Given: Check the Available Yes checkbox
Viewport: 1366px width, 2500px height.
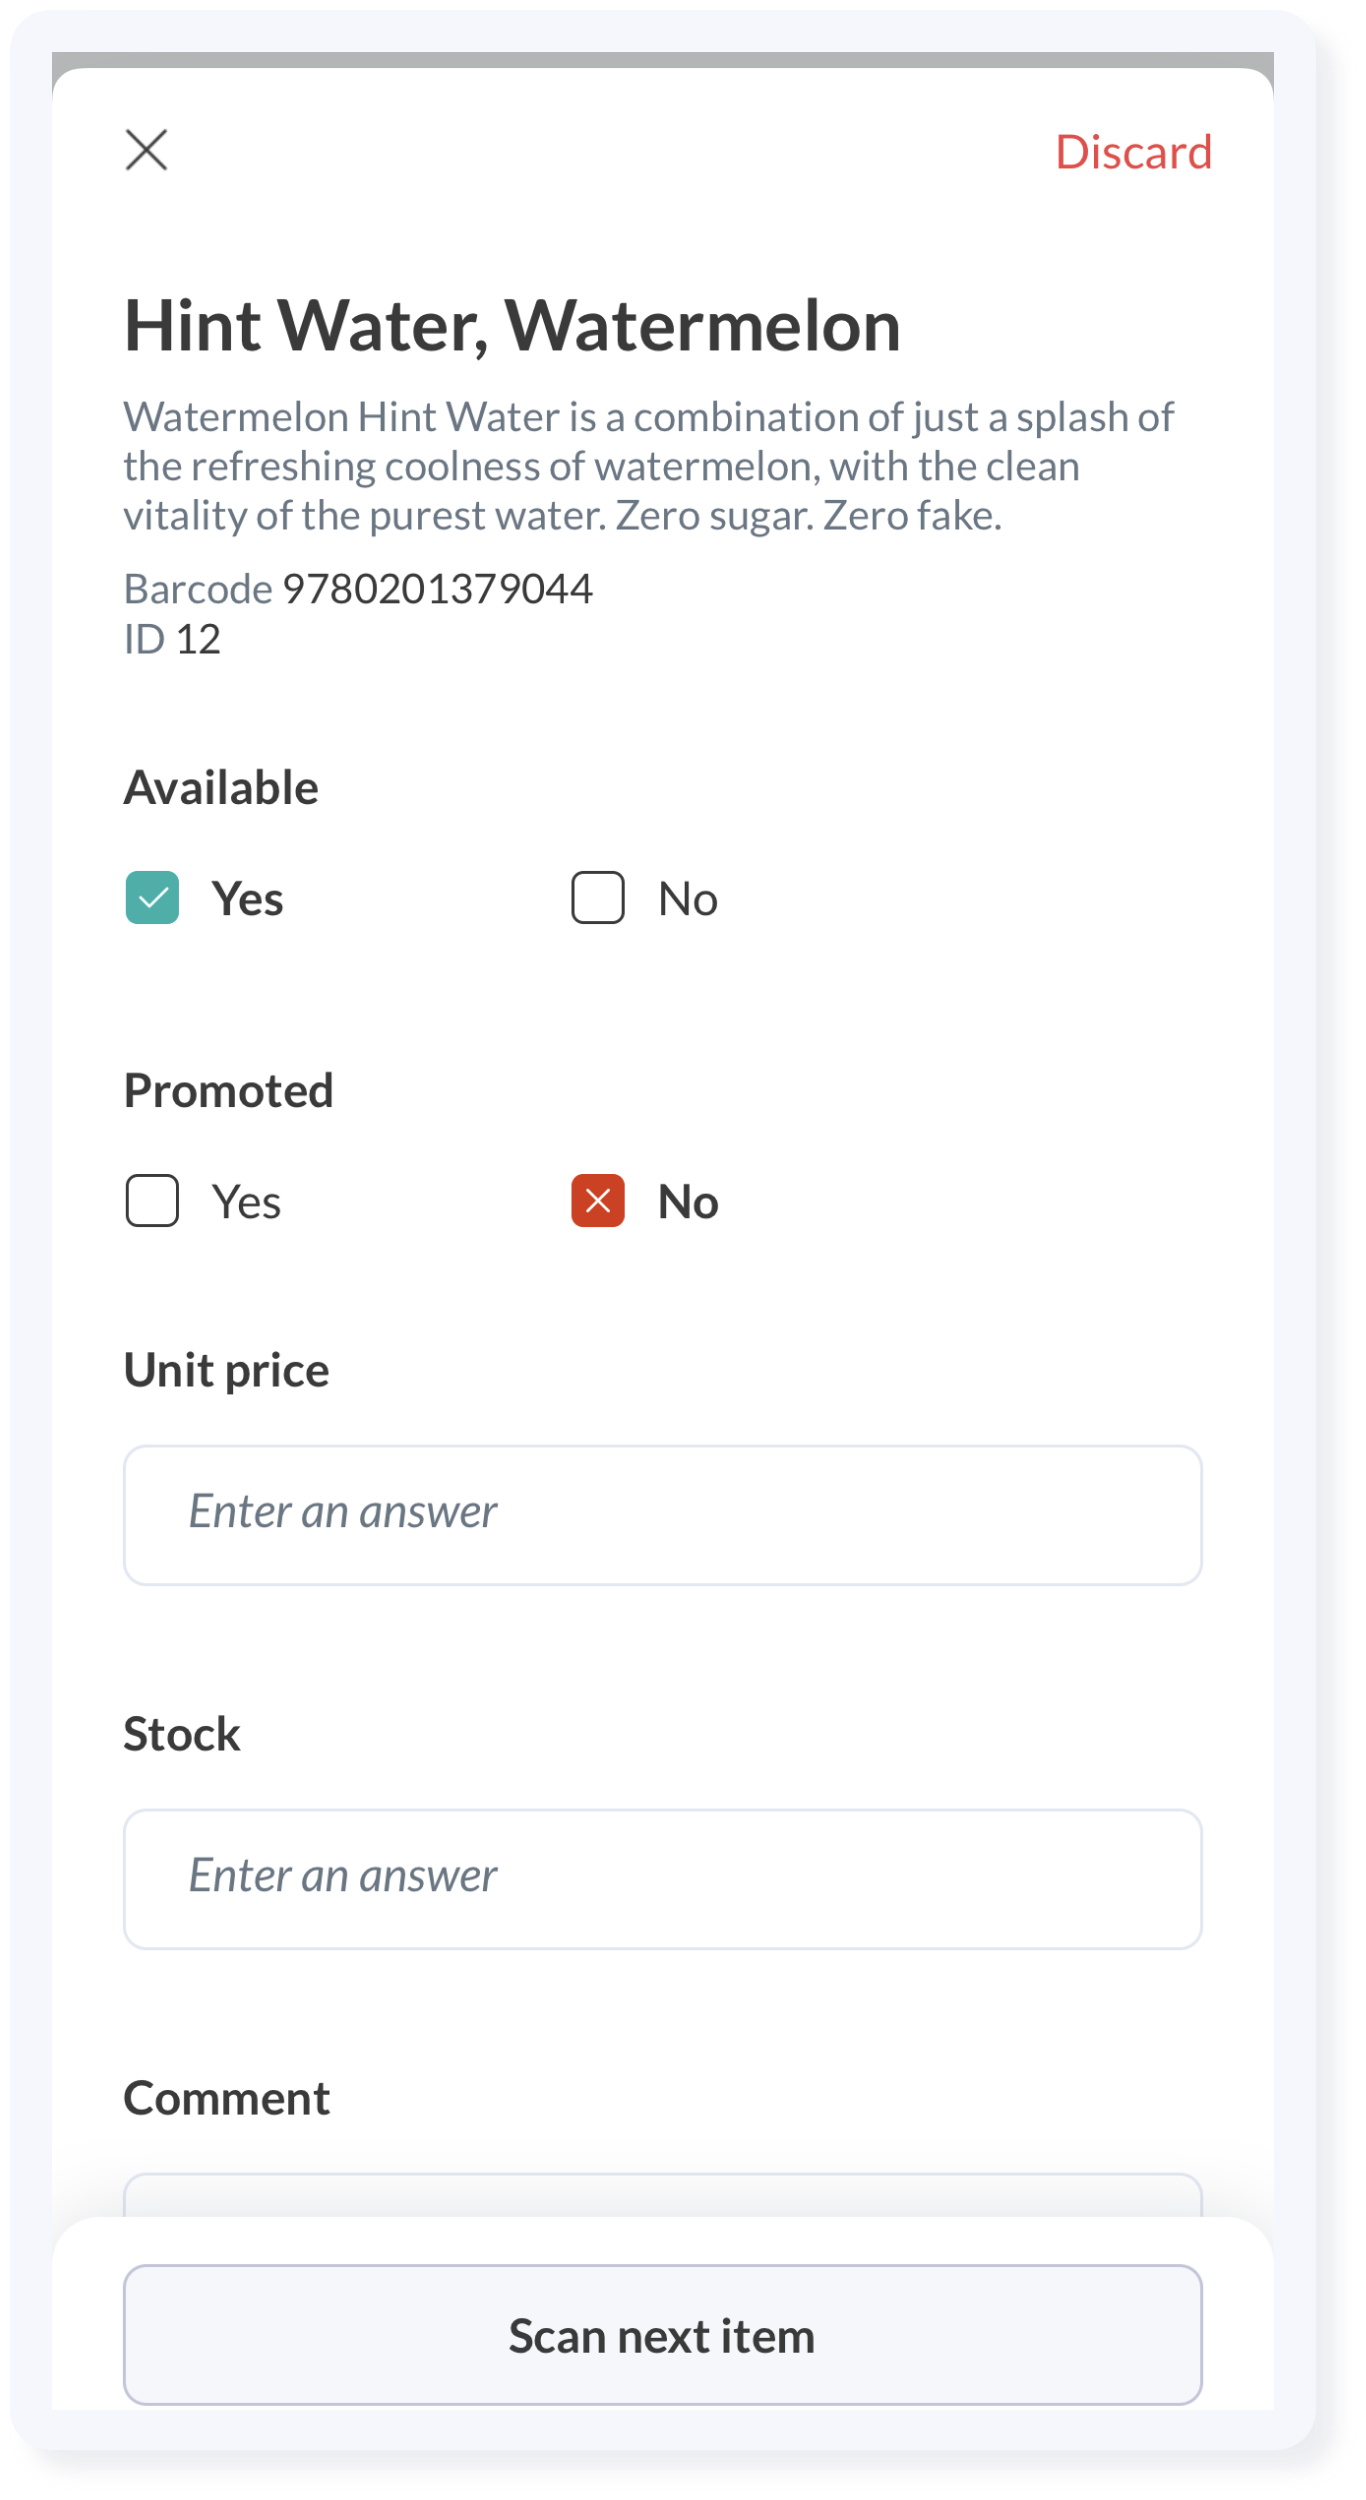Looking at the screenshot, I should coord(152,897).
